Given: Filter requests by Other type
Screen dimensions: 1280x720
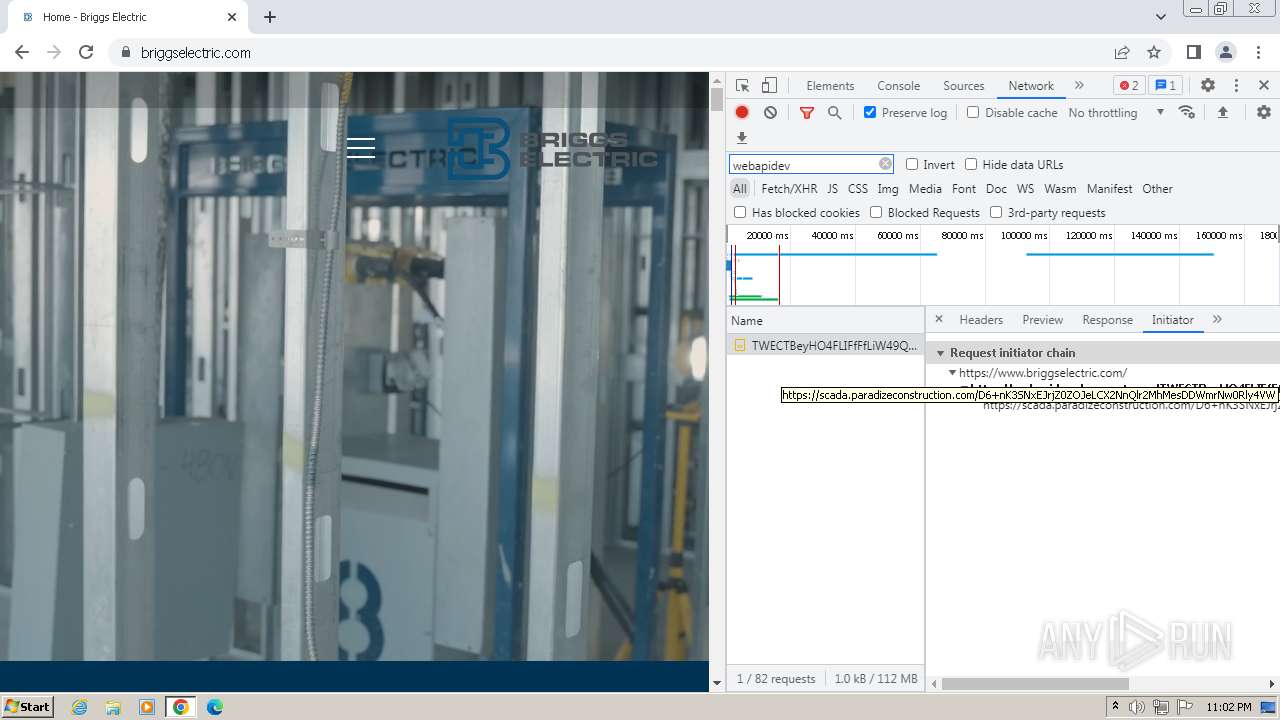Looking at the screenshot, I should (x=1157, y=188).
